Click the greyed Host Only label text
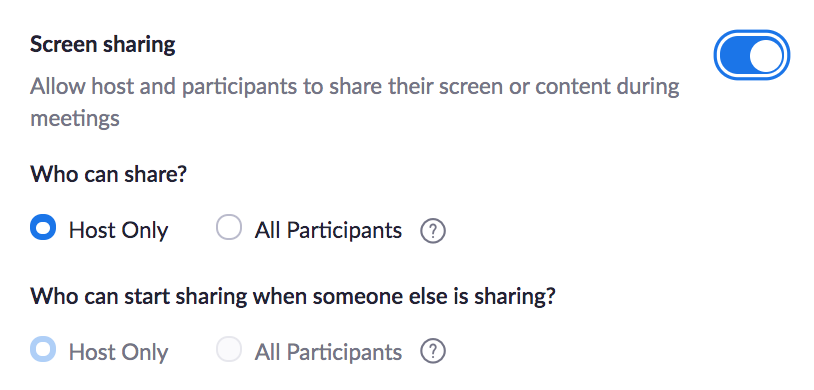Screen dimensions: 814x390 (118, 352)
